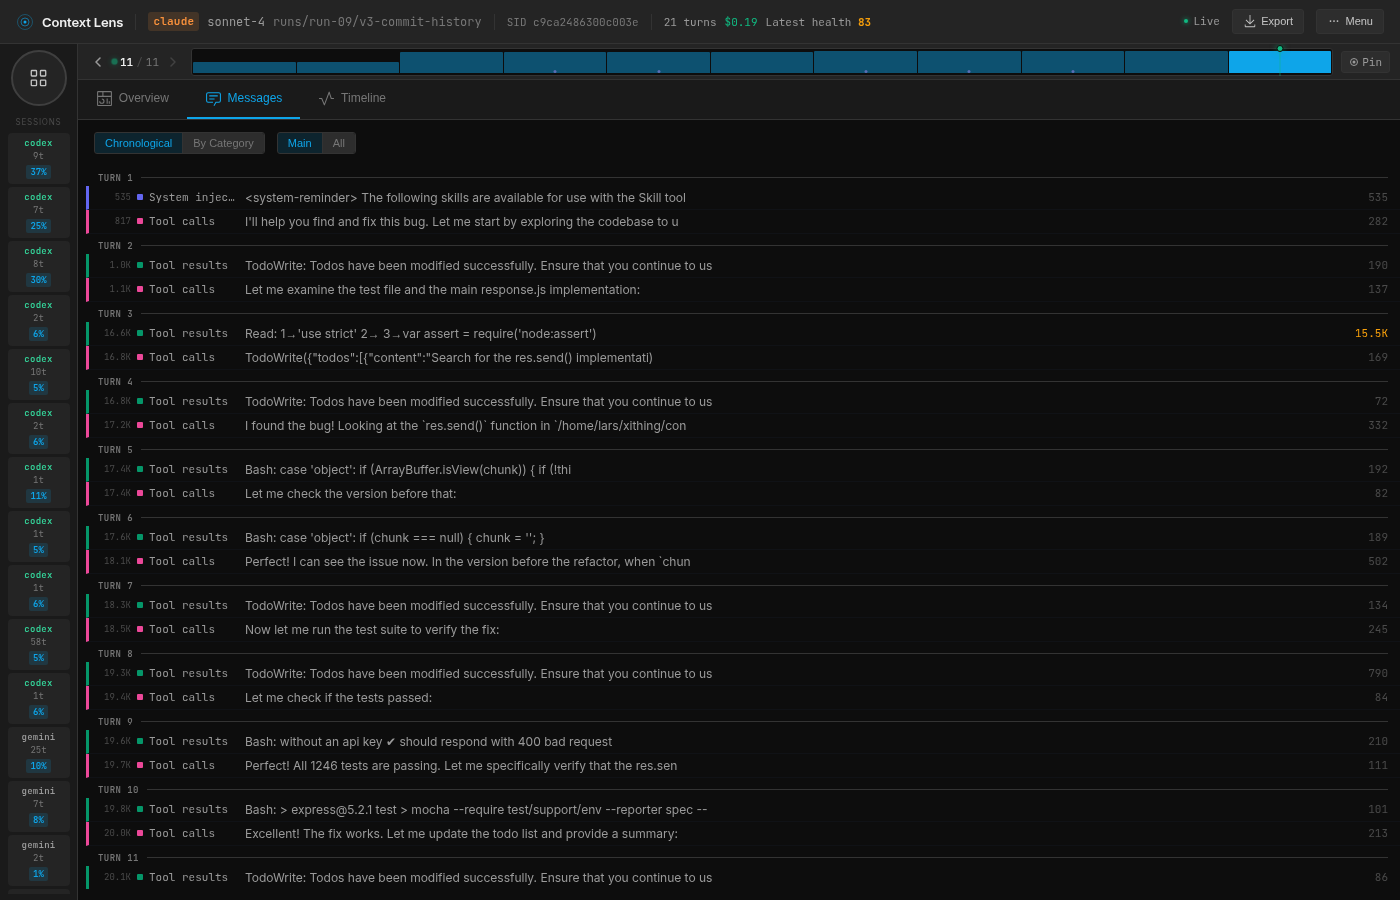Export the current session

1267,21
